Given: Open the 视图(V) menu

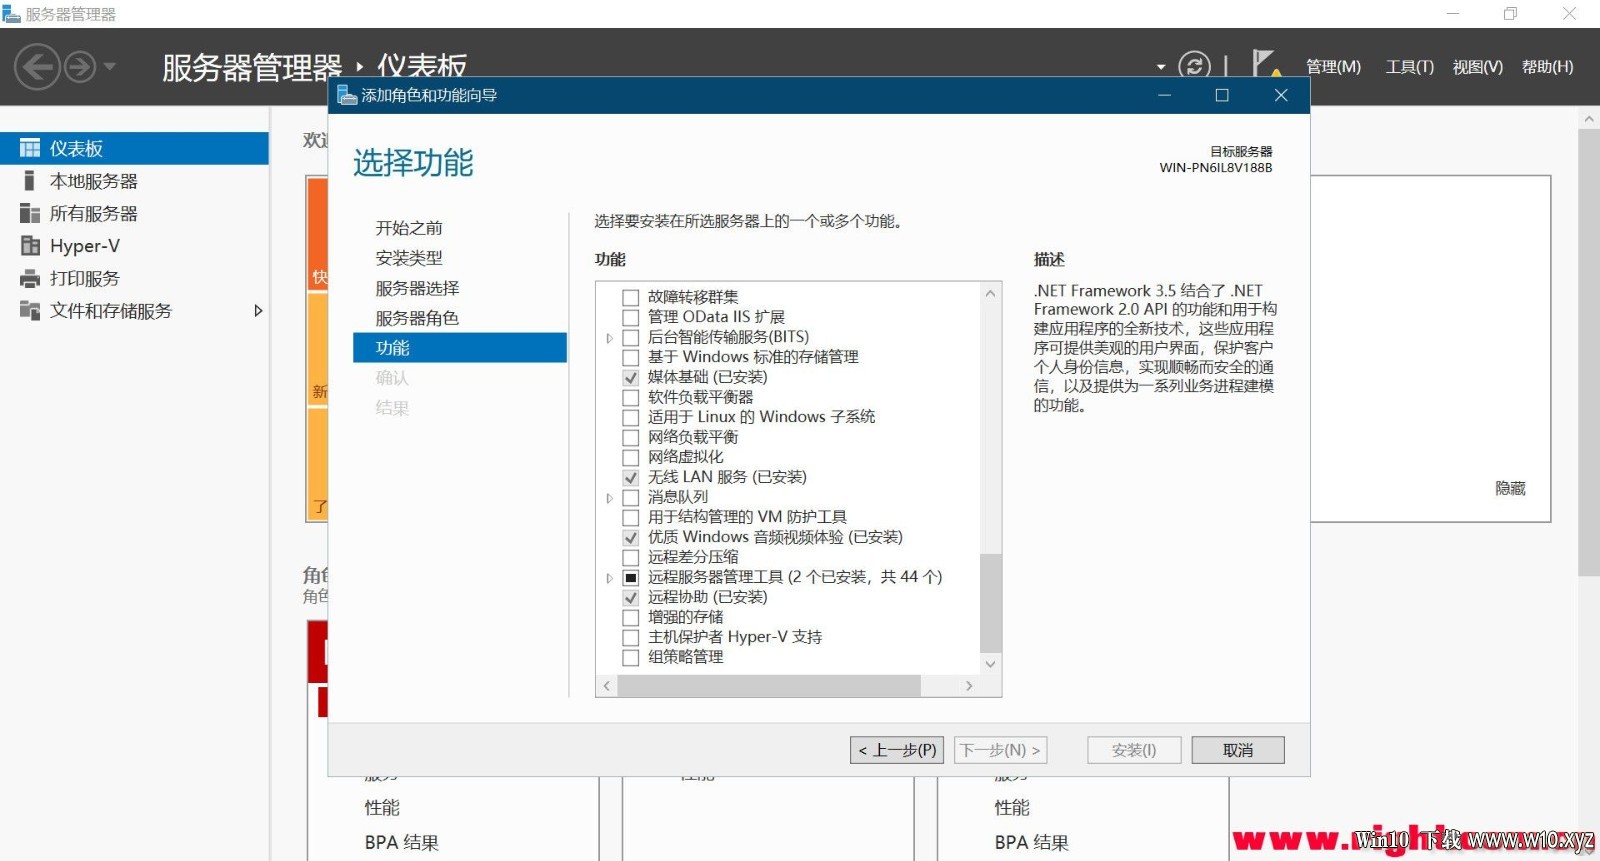Looking at the screenshot, I should pos(1478,67).
